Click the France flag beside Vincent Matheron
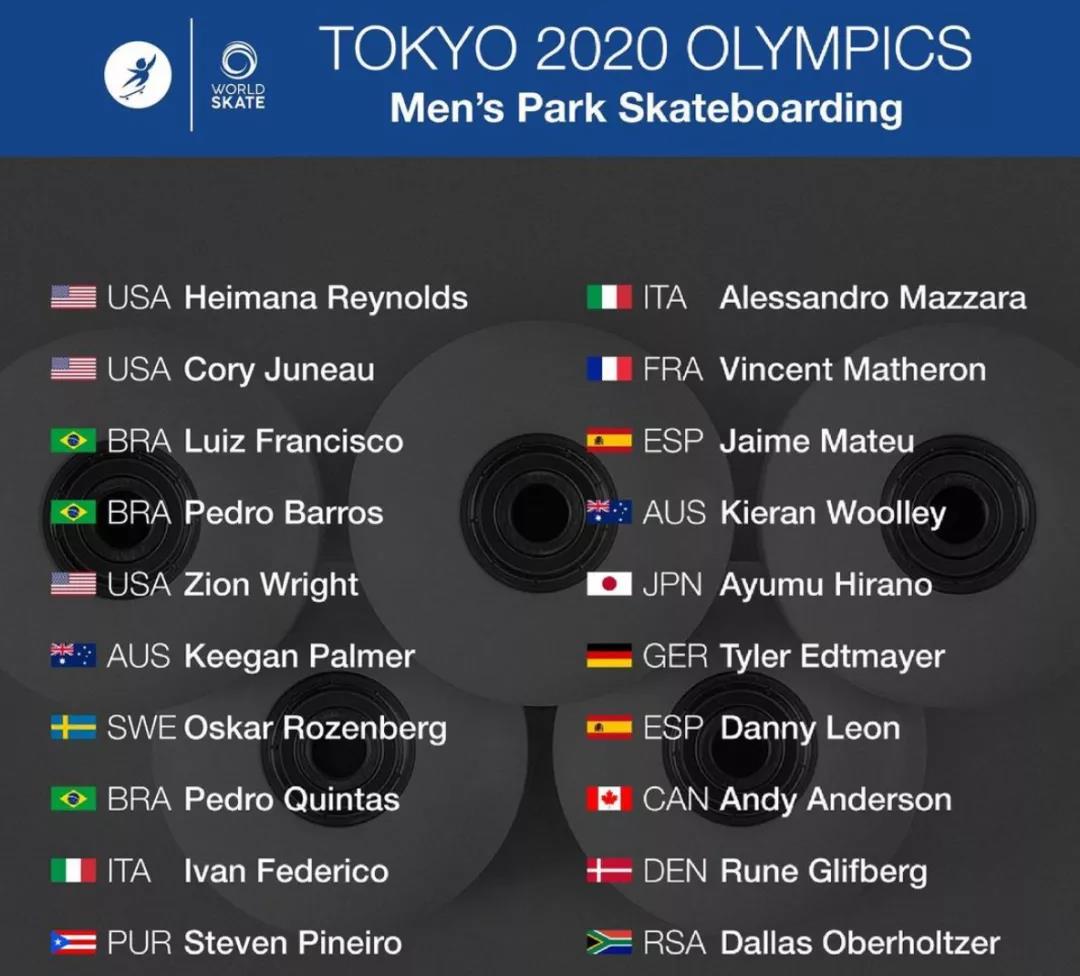Screen dimensions: 1080x976 click(x=609, y=369)
